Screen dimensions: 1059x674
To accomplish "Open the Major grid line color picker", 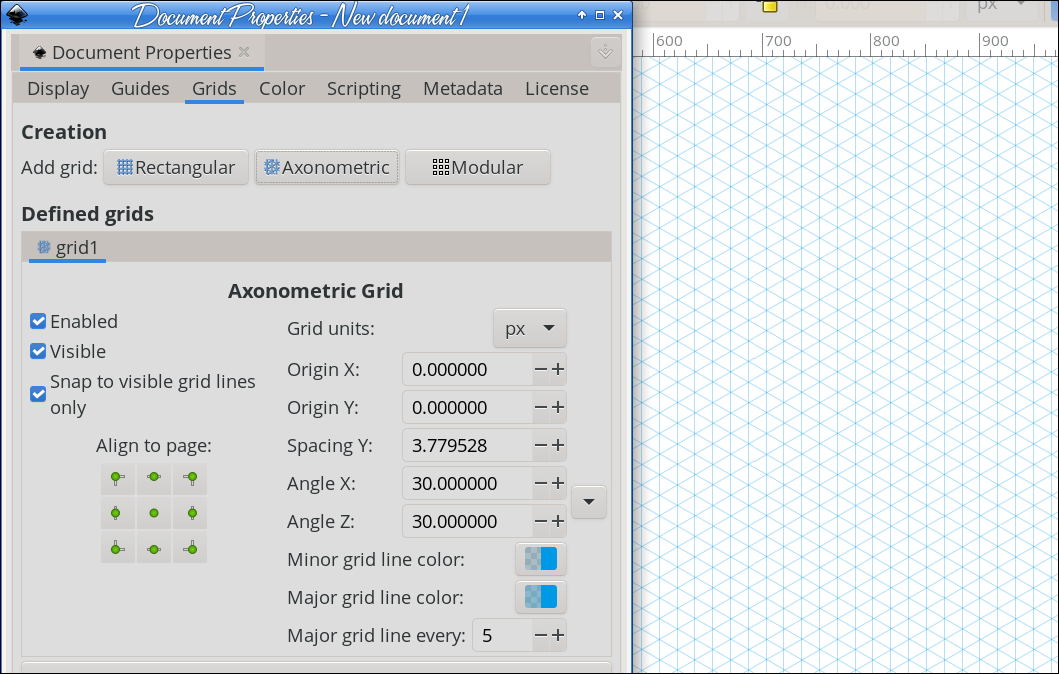I will (x=541, y=597).
